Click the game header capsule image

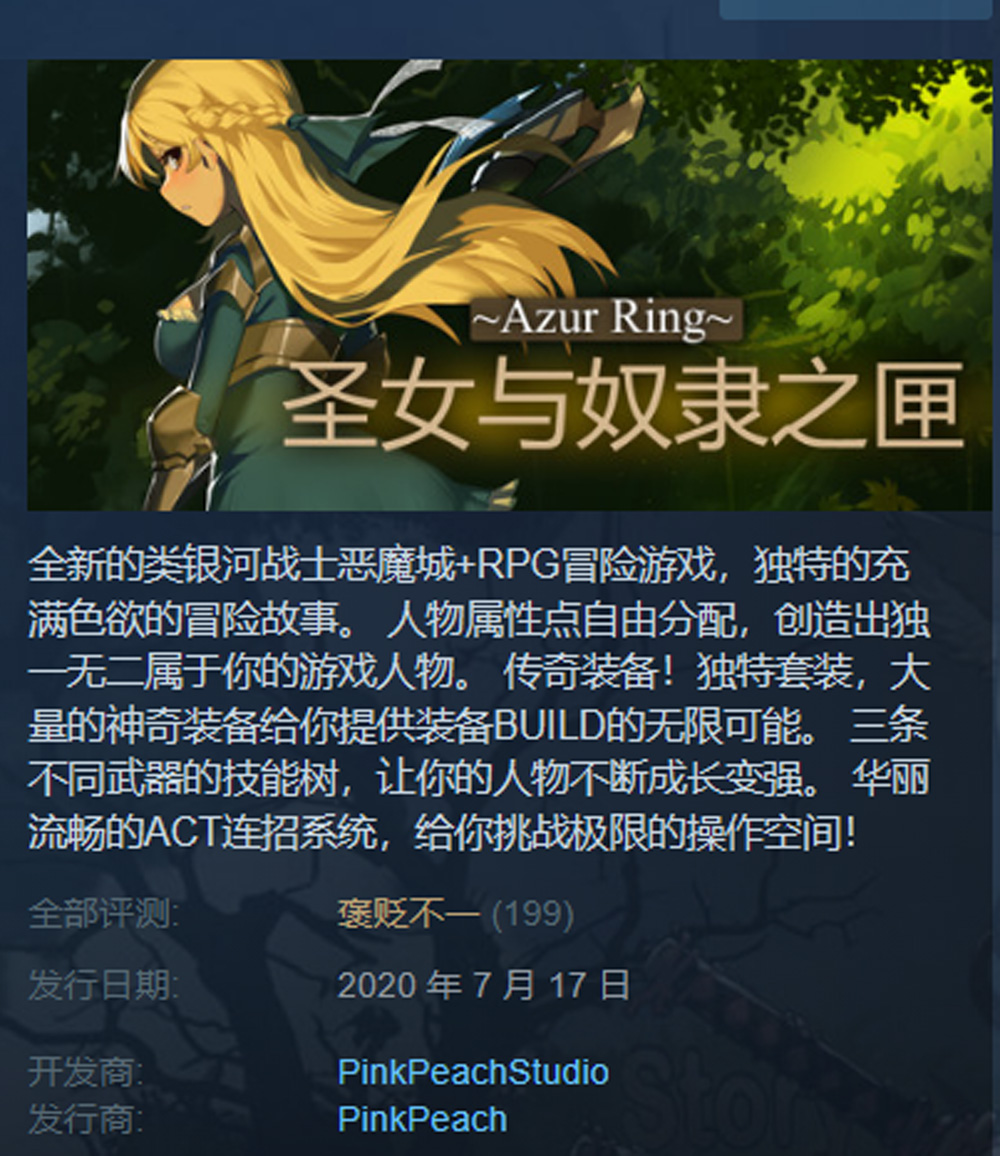(510, 285)
